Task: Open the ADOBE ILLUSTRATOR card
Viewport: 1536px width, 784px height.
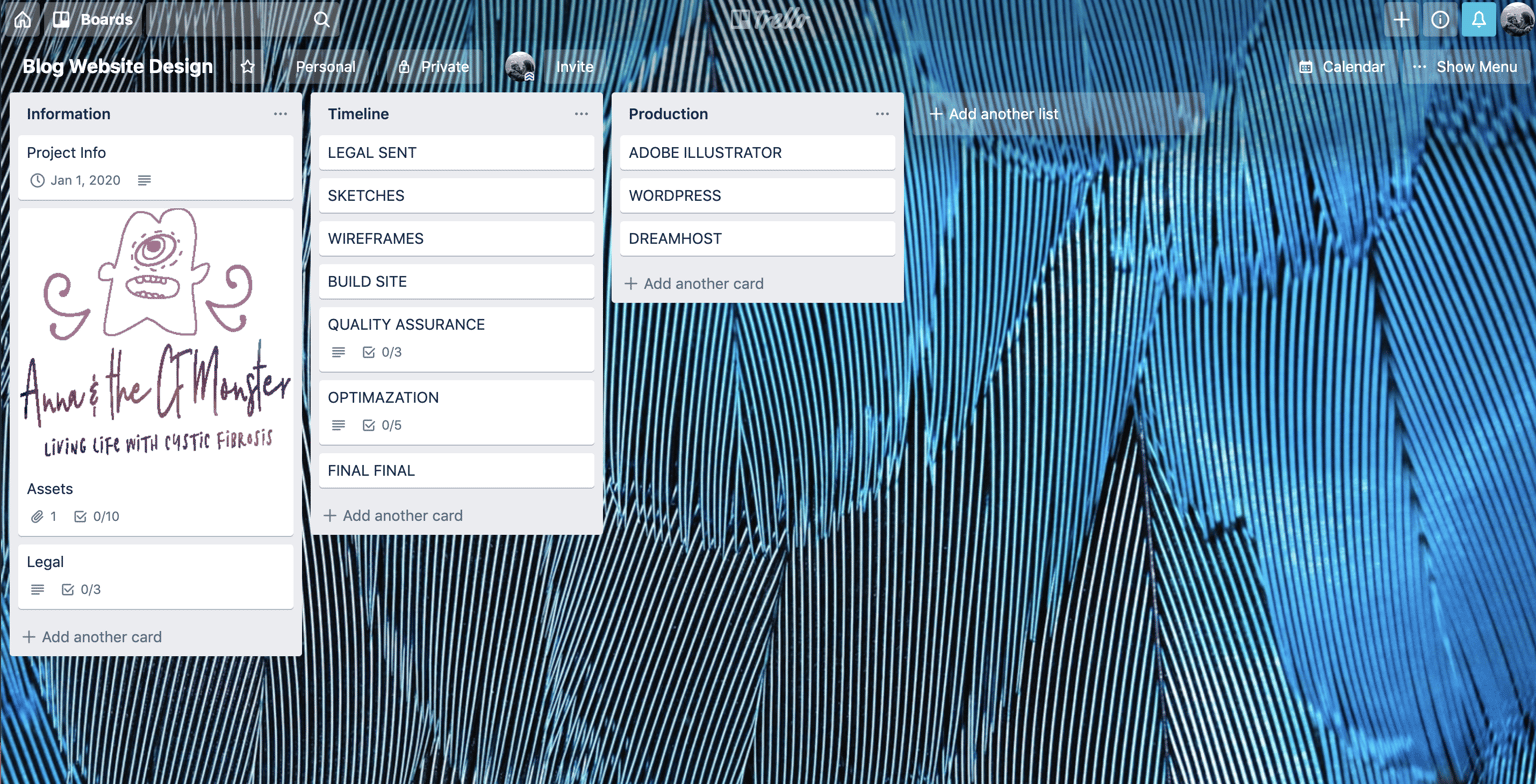Action: pyautogui.click(x=758, y=153)
